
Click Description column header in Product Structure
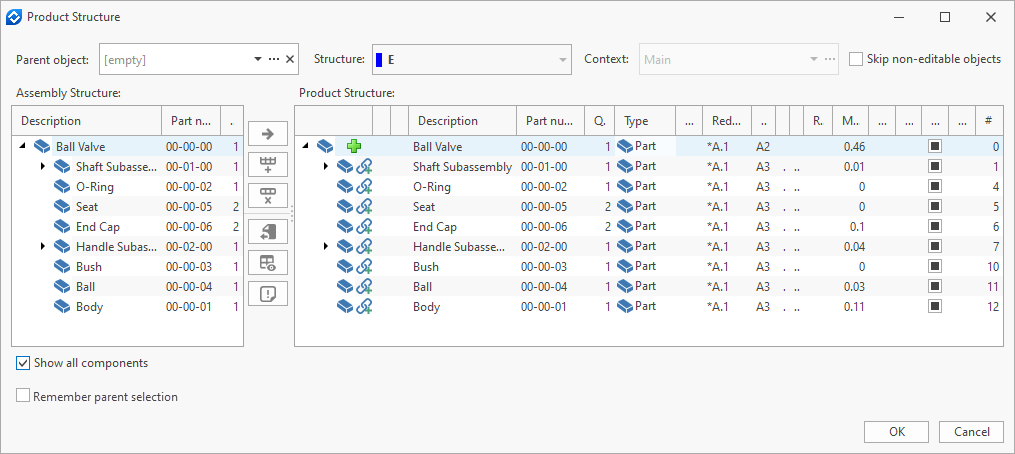pyautogui.click(x=462, y=121)
